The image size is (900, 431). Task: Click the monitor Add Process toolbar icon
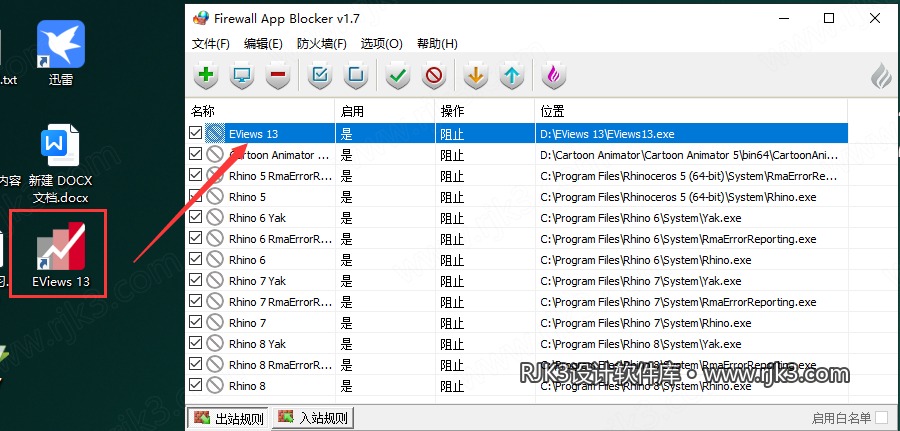point(242,75)
